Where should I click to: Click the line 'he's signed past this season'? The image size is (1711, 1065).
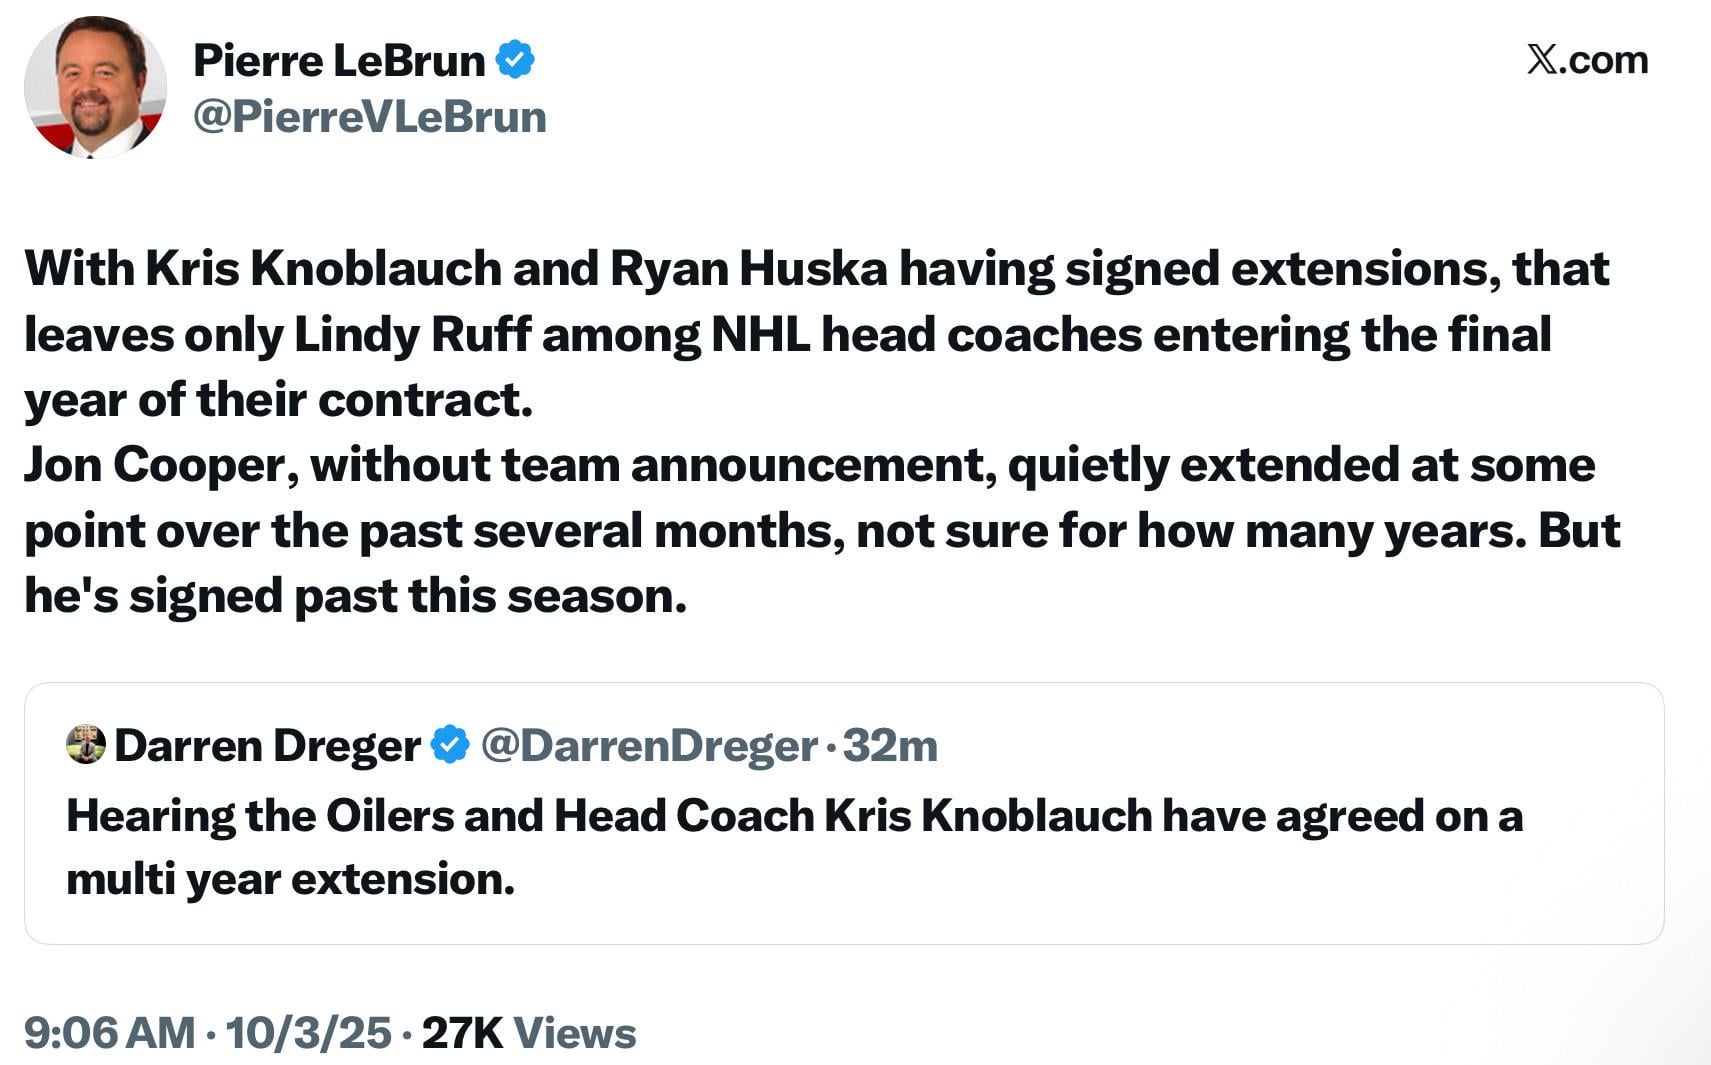(355, 596)
